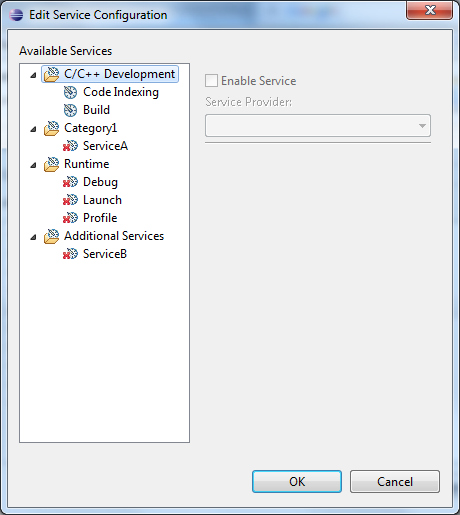Collapse the Additional Services node
The height and width of the screenshot is (515, 460).
tap(33, 237)
